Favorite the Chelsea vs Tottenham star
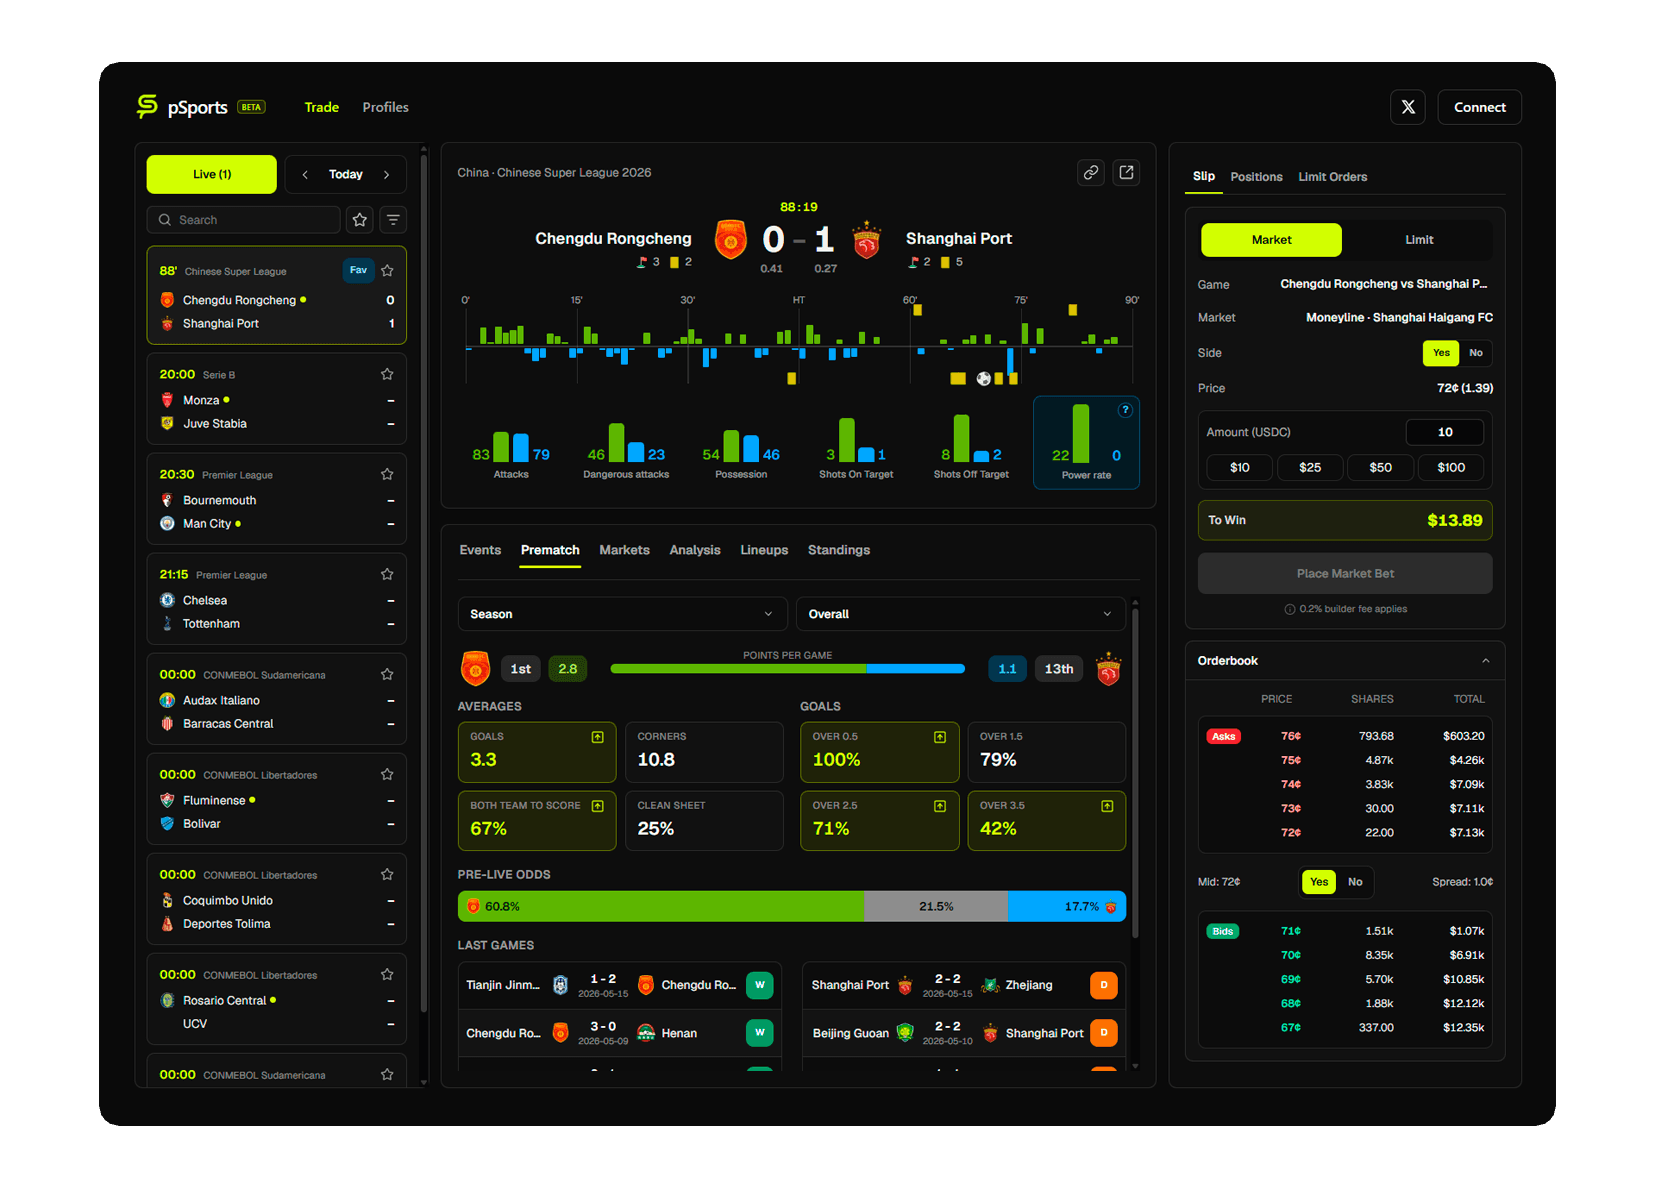Screen dimensions: 1656x1187 pos(387,574)
